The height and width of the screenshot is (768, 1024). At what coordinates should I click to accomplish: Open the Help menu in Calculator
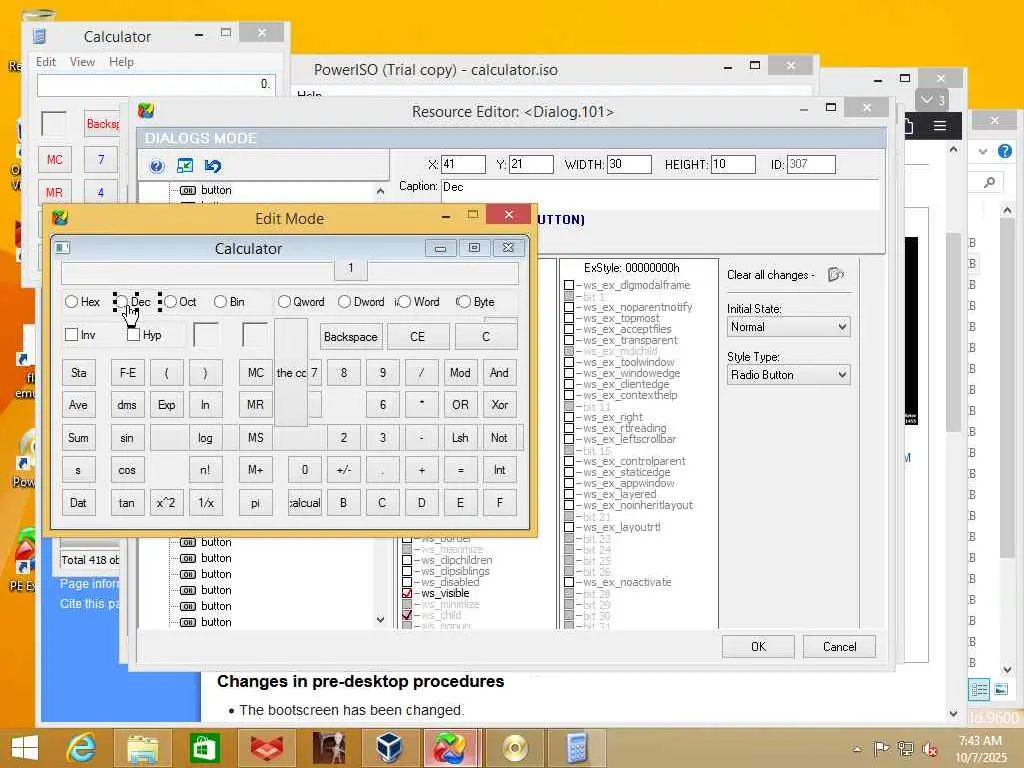click(x=121, y=61)
